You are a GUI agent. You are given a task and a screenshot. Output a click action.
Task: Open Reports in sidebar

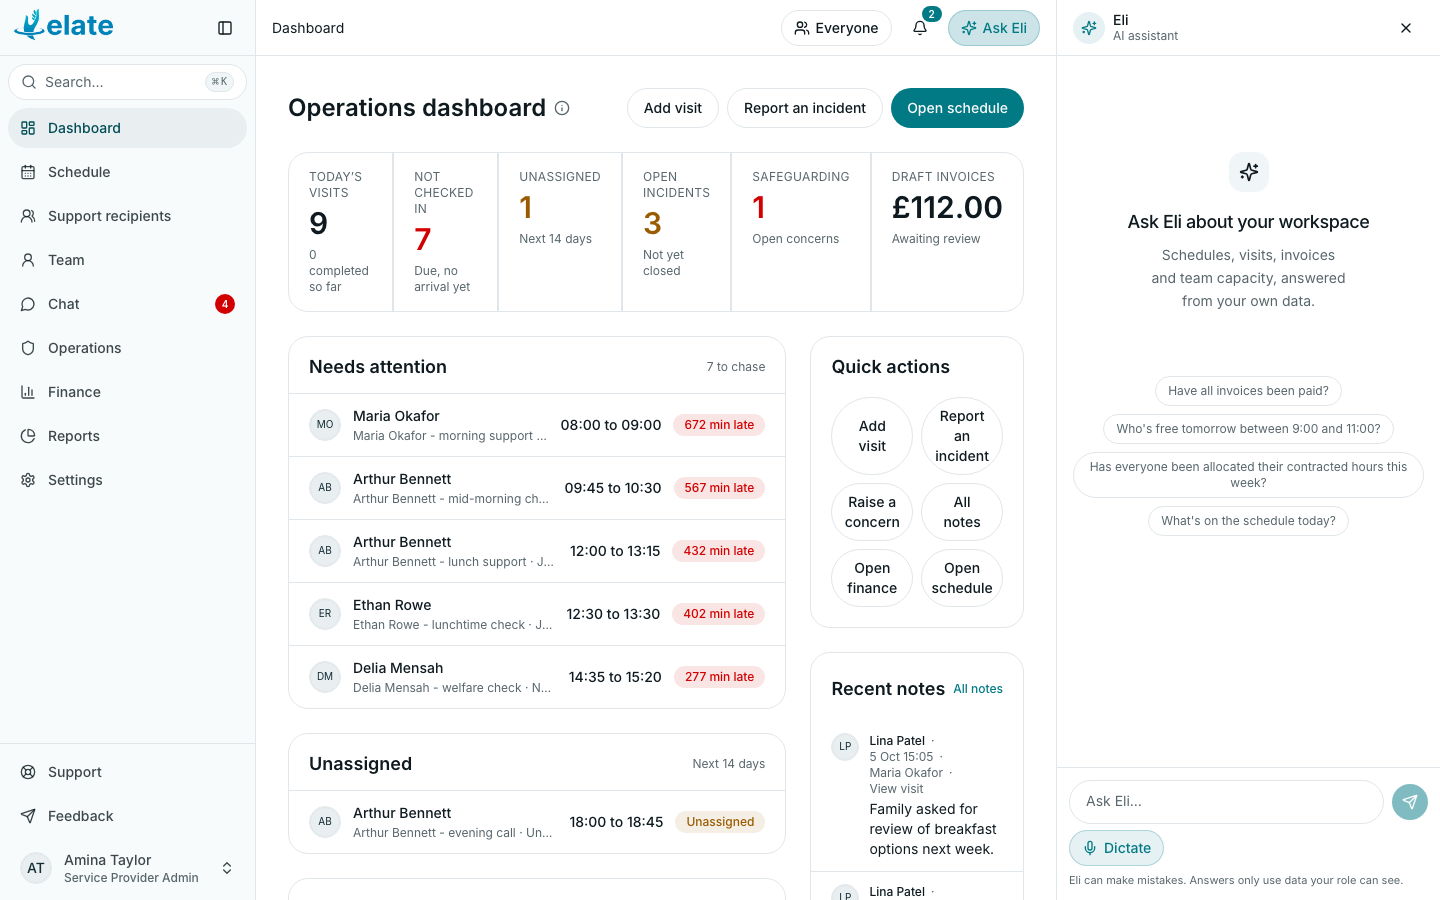point(127,436)
